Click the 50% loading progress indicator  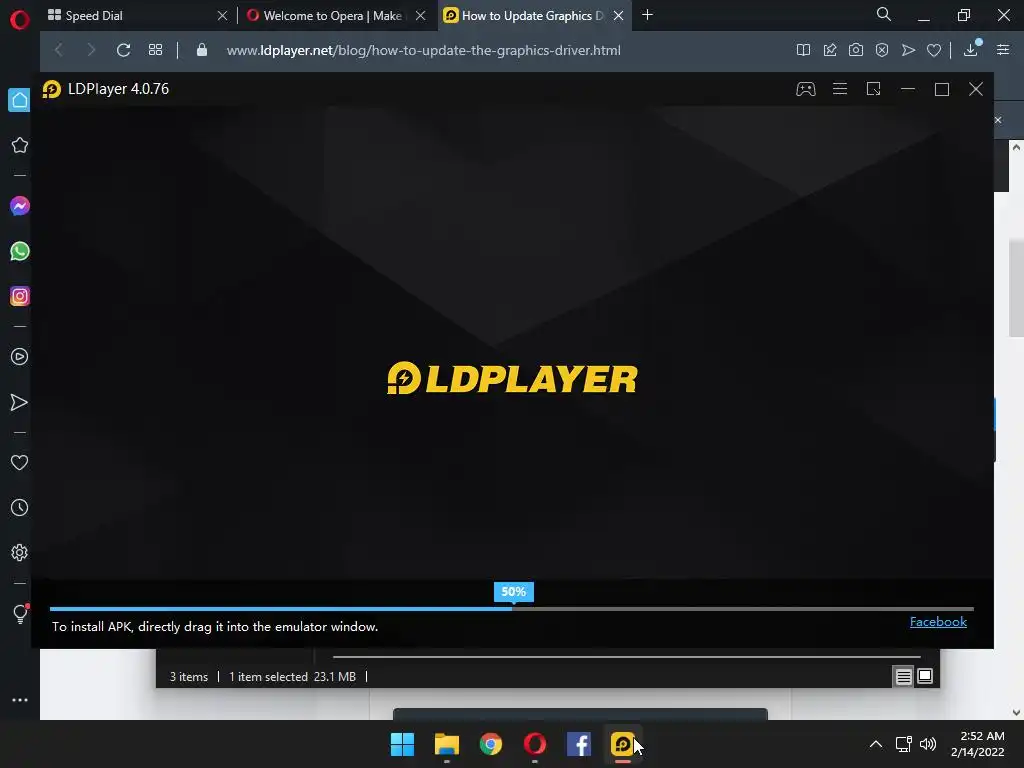point(513,592)
